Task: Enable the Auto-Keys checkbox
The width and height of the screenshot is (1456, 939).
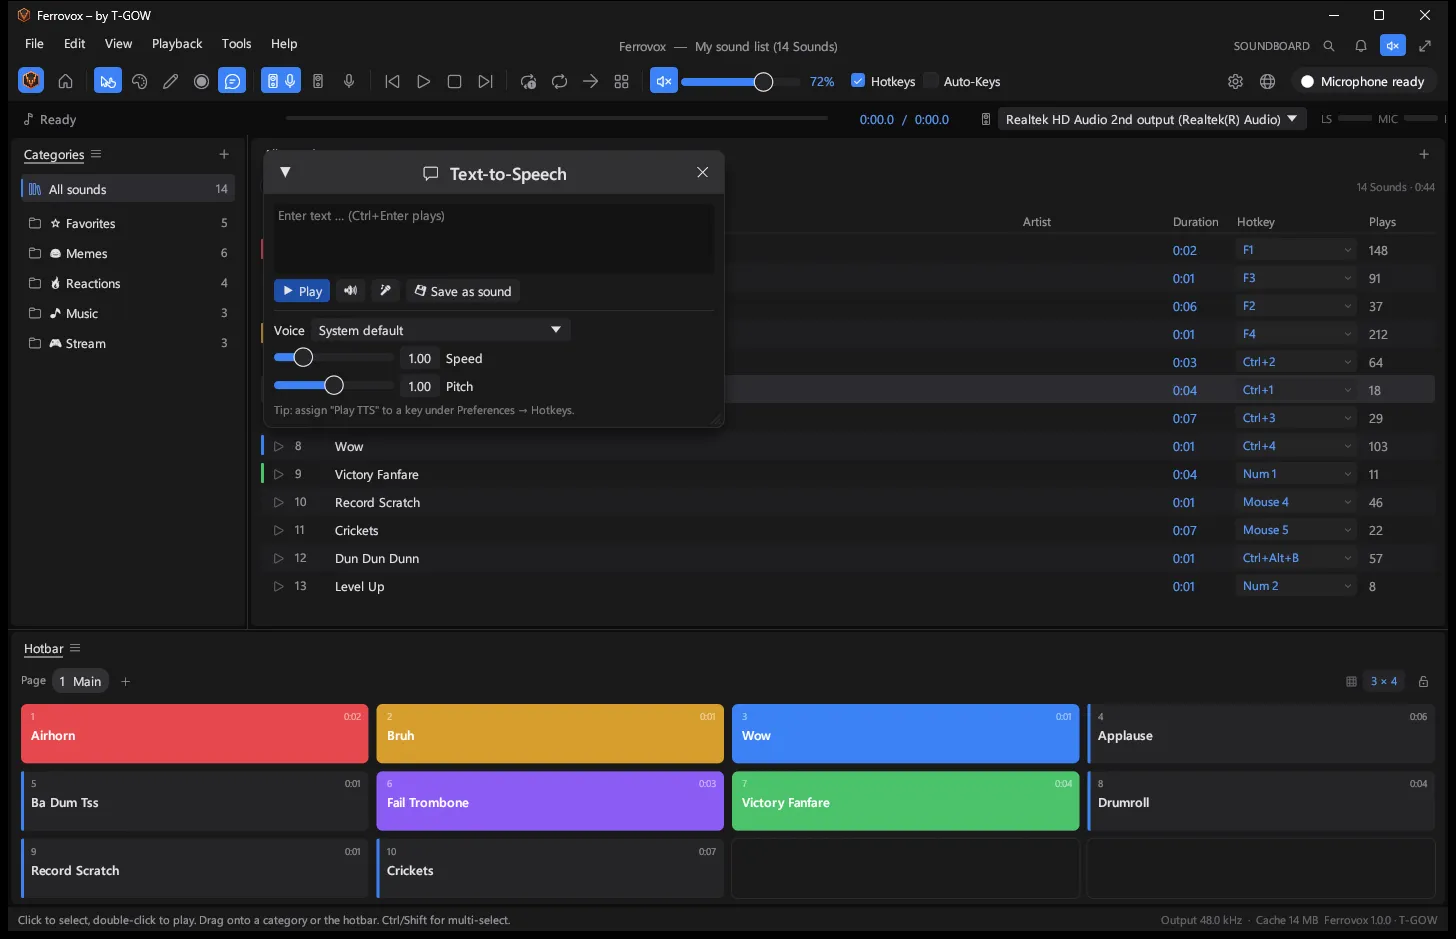Action: [931, 81]
